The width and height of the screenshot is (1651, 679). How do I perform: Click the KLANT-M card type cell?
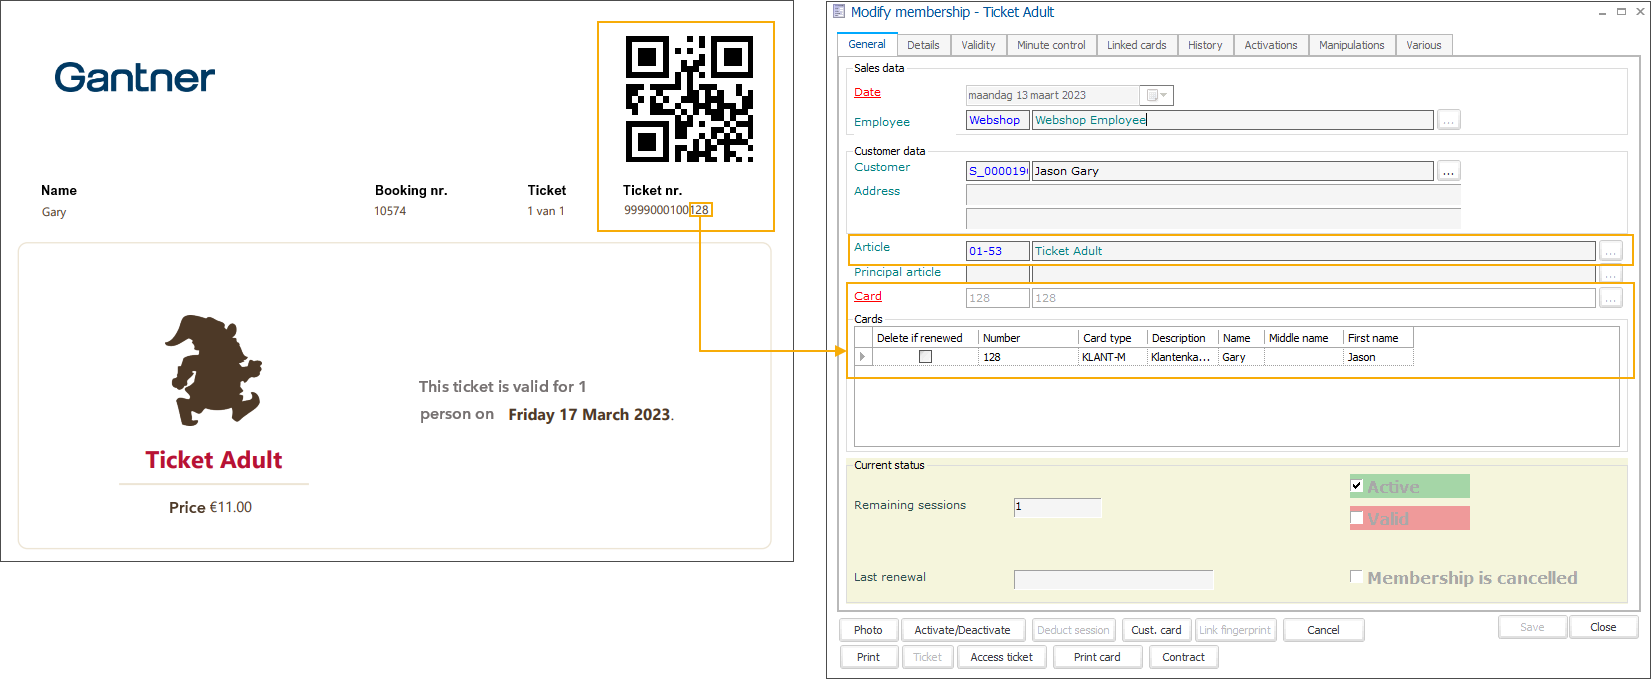(x=1112, y=357)
